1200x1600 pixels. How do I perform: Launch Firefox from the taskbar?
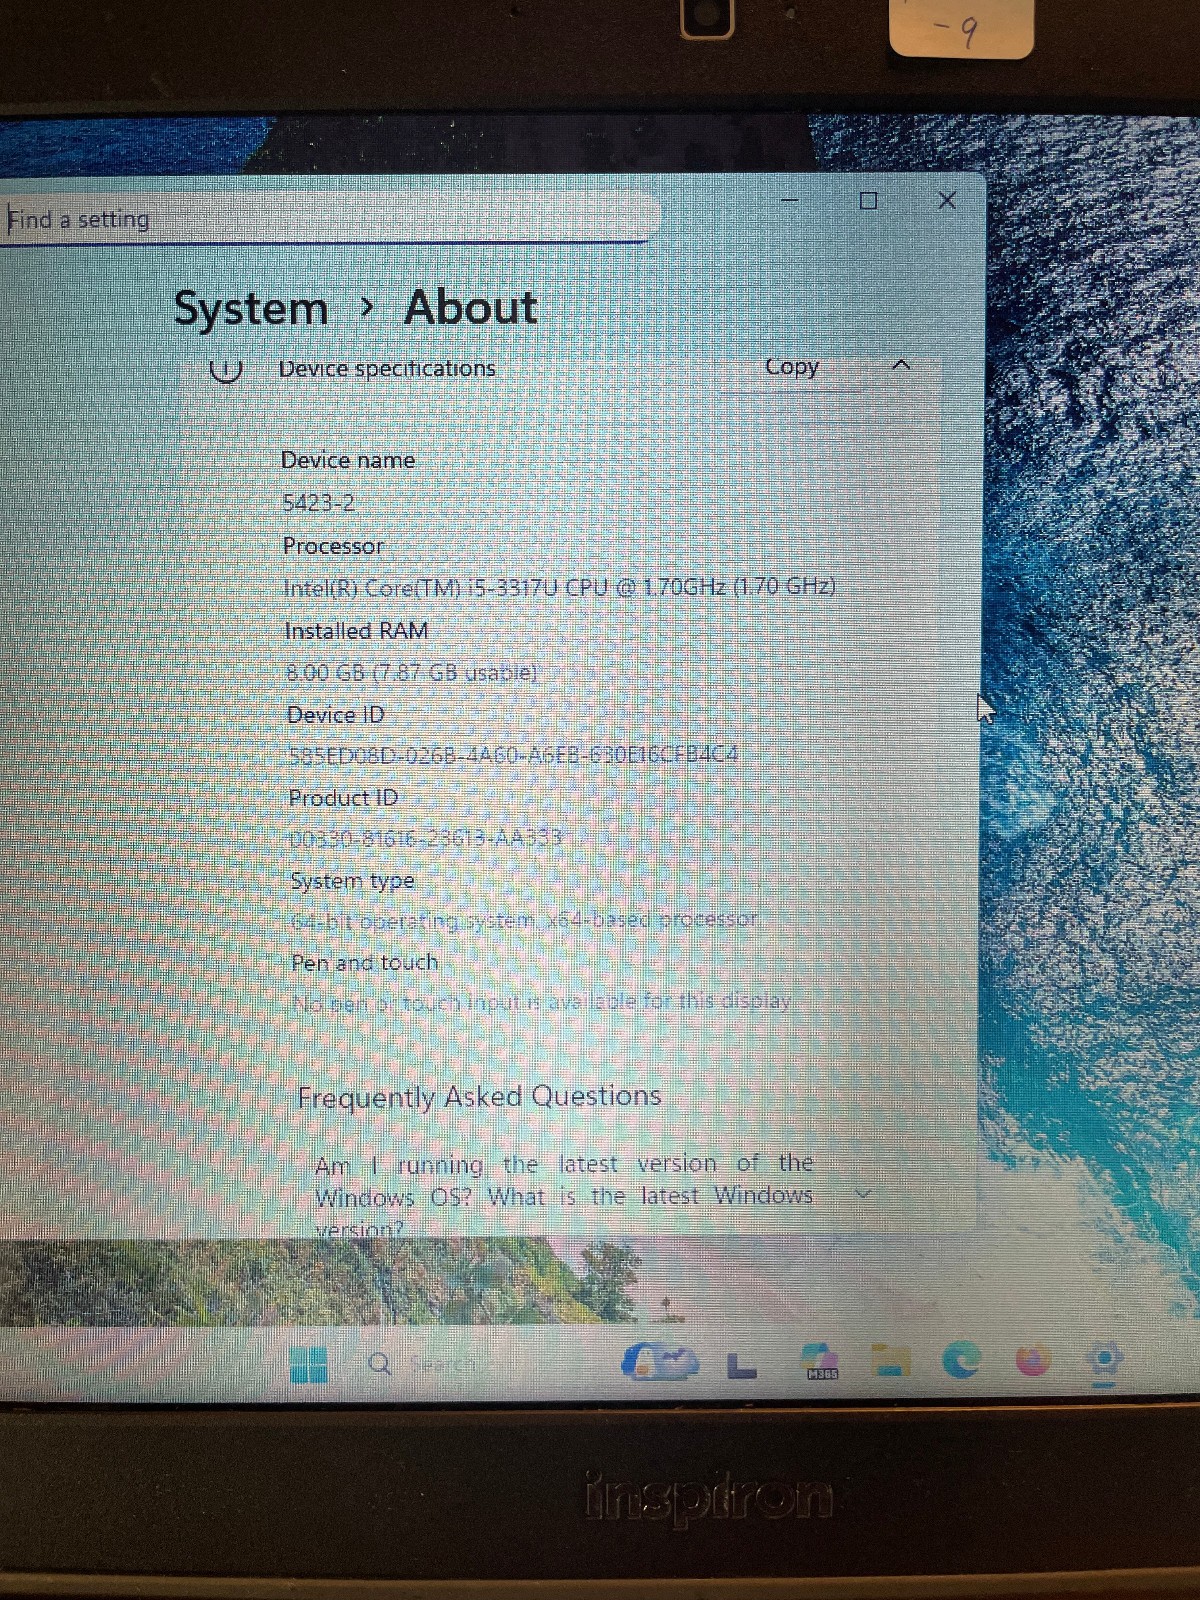point(1033,1360)
